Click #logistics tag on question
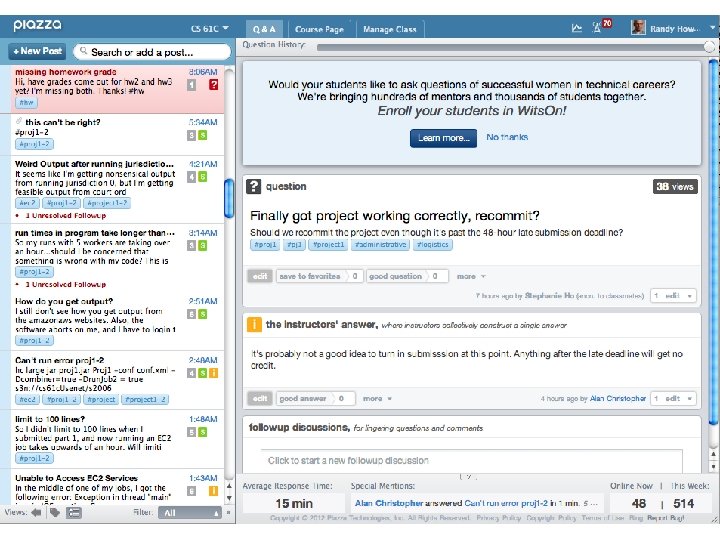 click(x=433, y=245)
